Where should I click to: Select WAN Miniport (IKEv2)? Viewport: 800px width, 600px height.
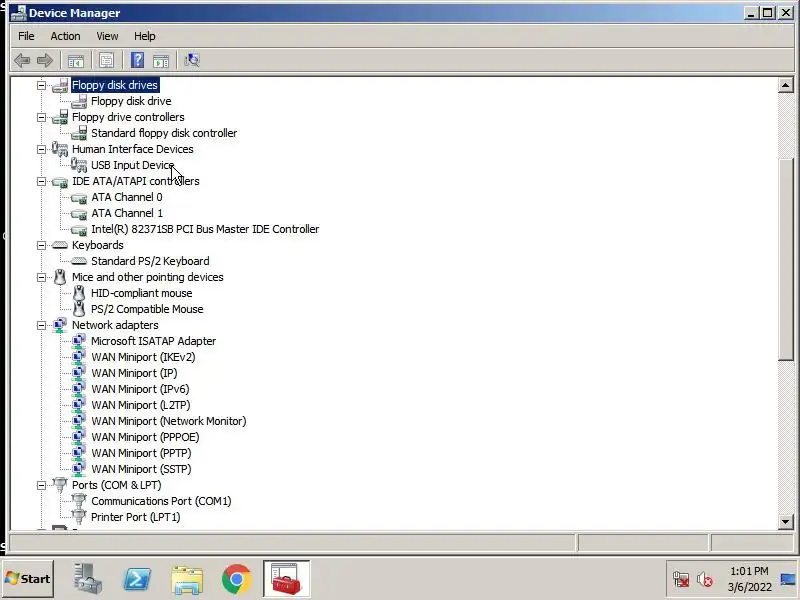pos(143,357)
